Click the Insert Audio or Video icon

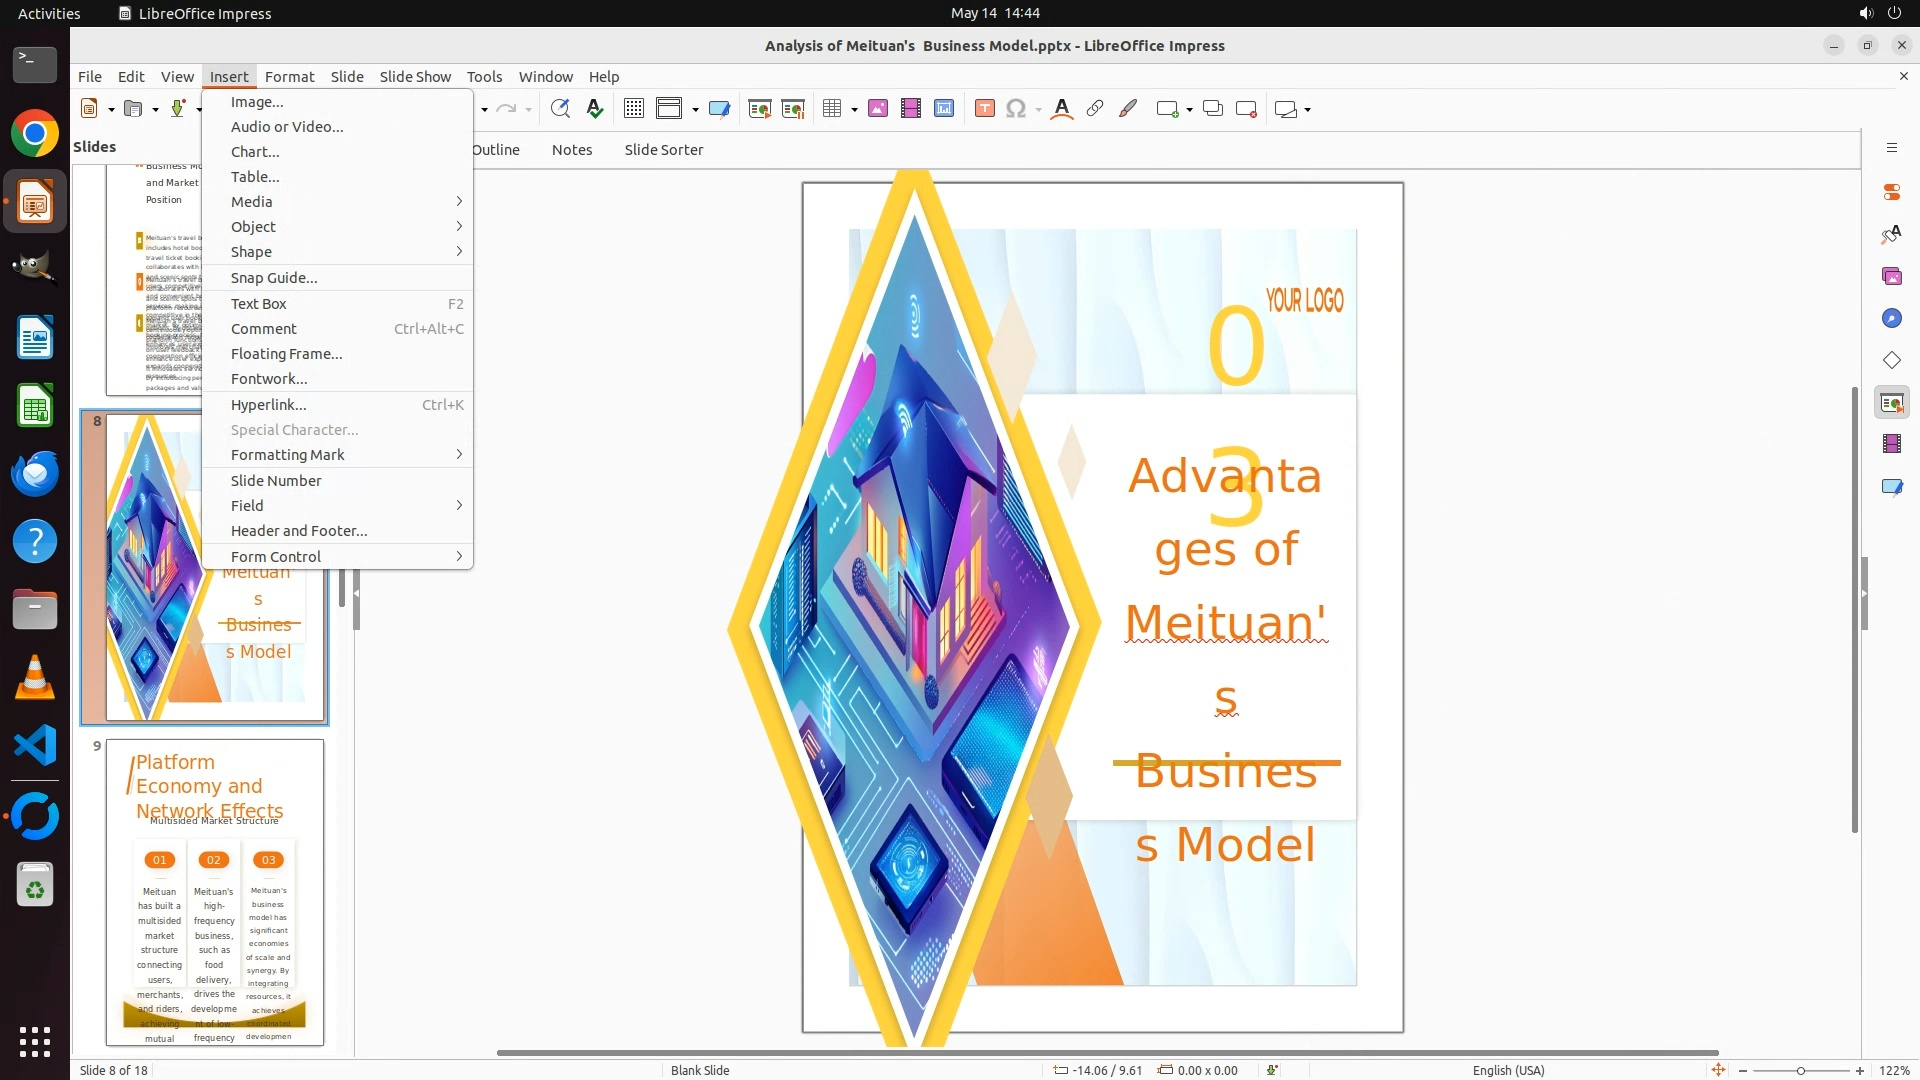tap(910, 109)
